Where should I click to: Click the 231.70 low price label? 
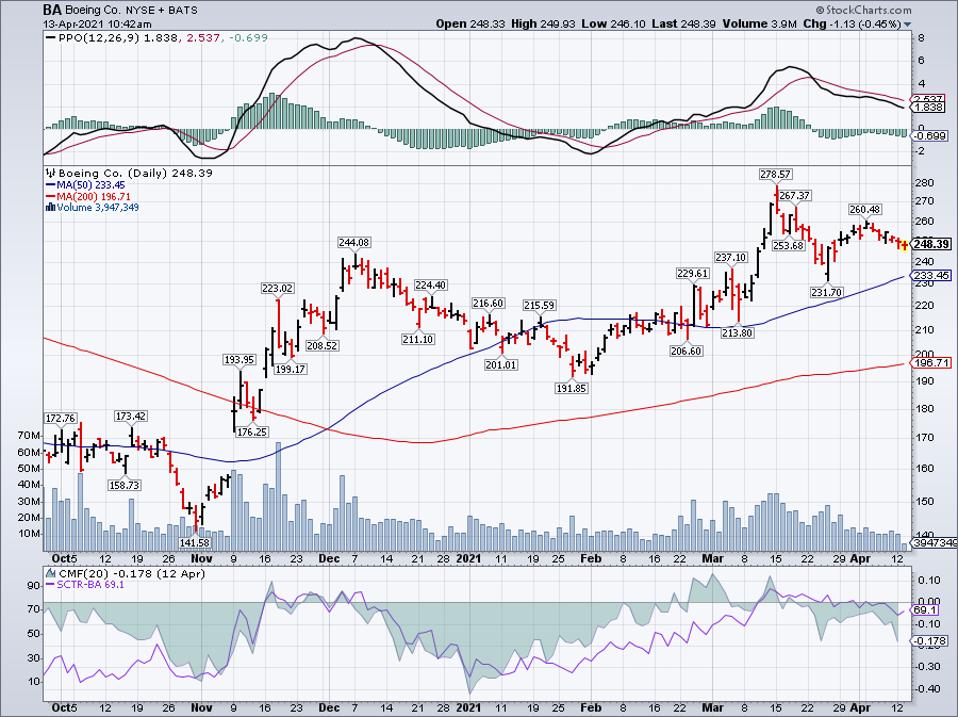(x=827, y=293)
